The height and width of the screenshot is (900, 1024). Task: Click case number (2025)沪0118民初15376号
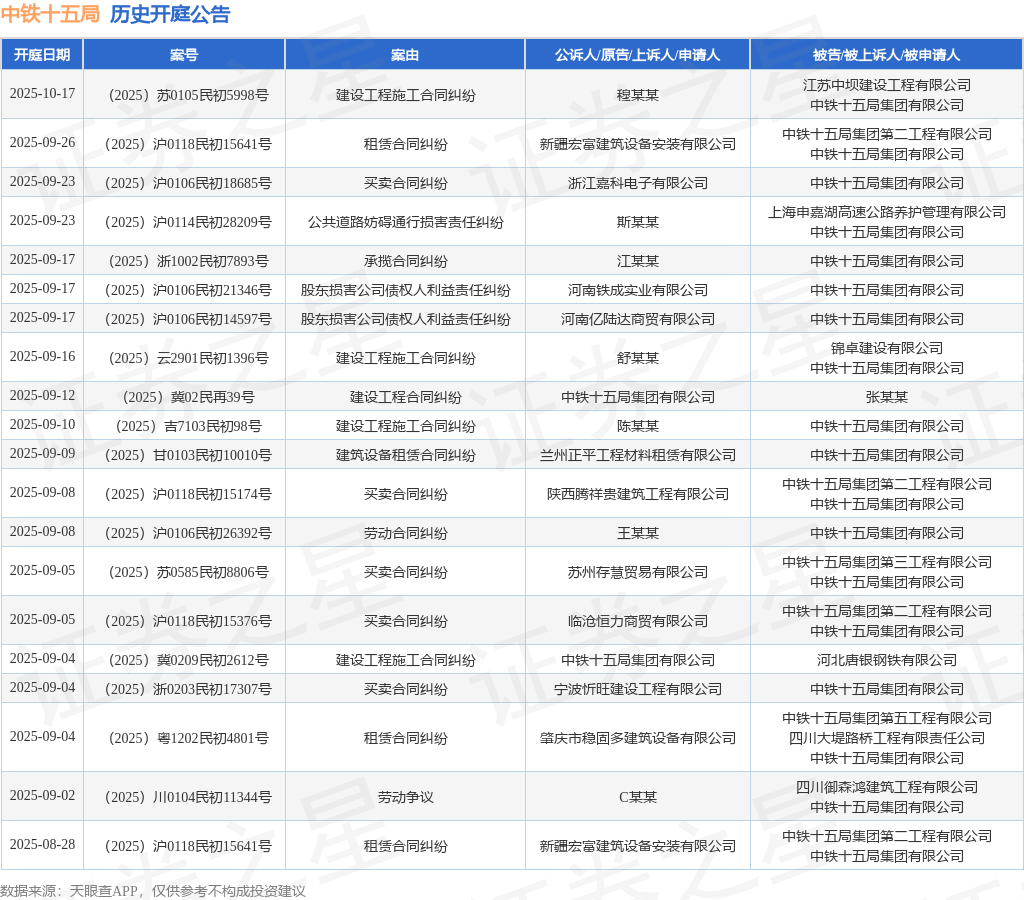[x=188, y=622]
